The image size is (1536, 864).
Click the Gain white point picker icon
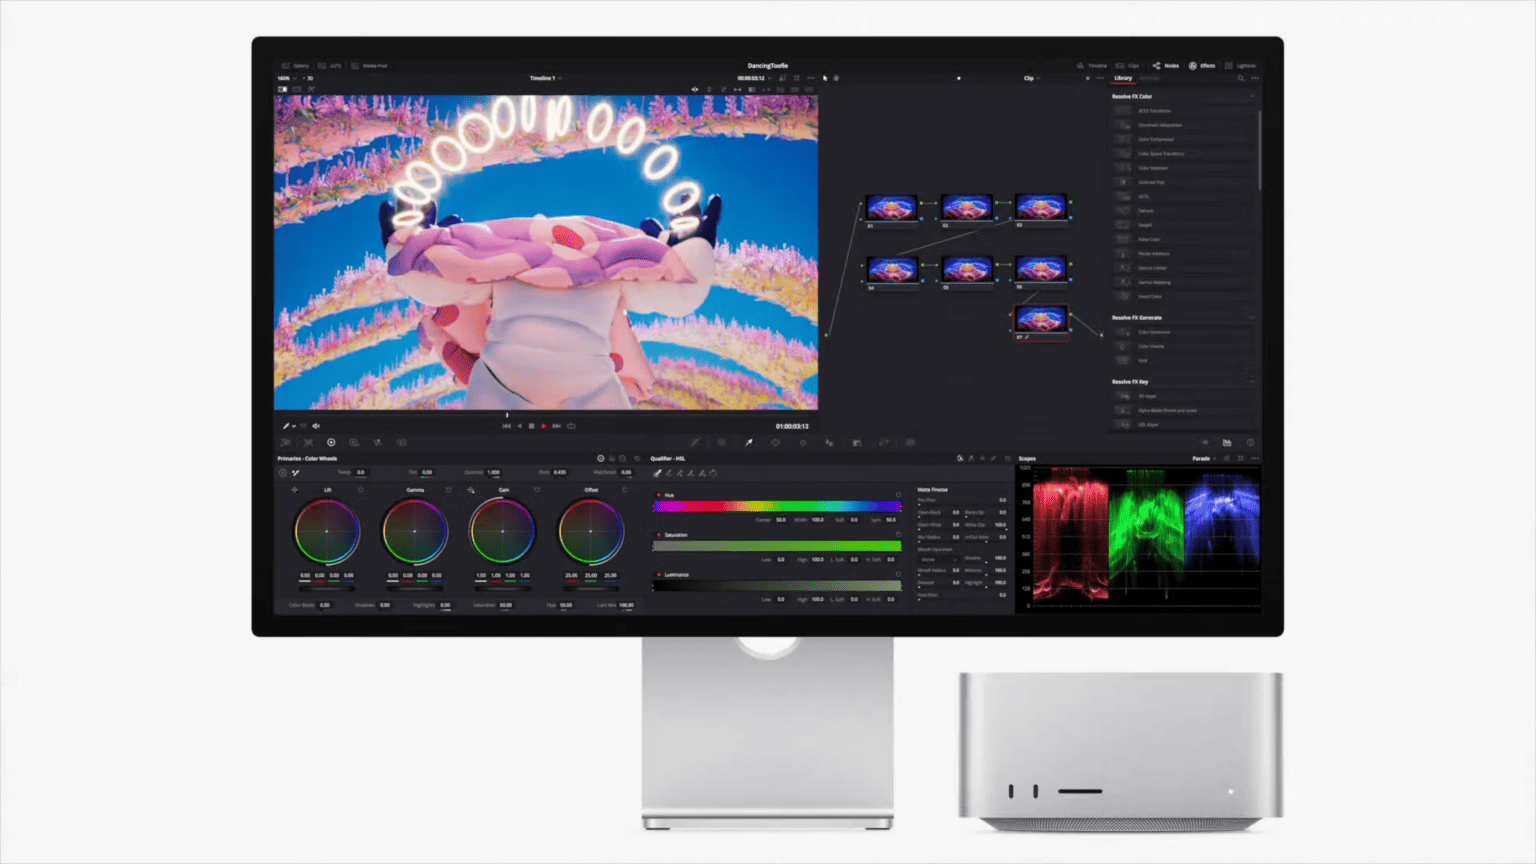[471, 490]
